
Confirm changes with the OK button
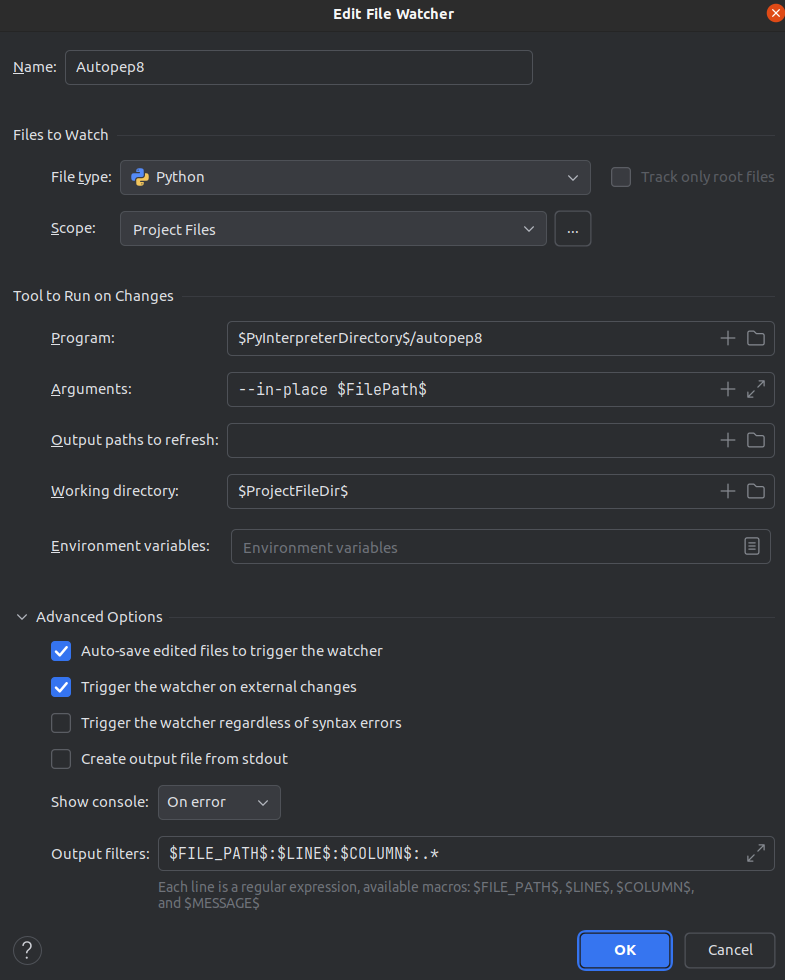[x=624, y=950]
